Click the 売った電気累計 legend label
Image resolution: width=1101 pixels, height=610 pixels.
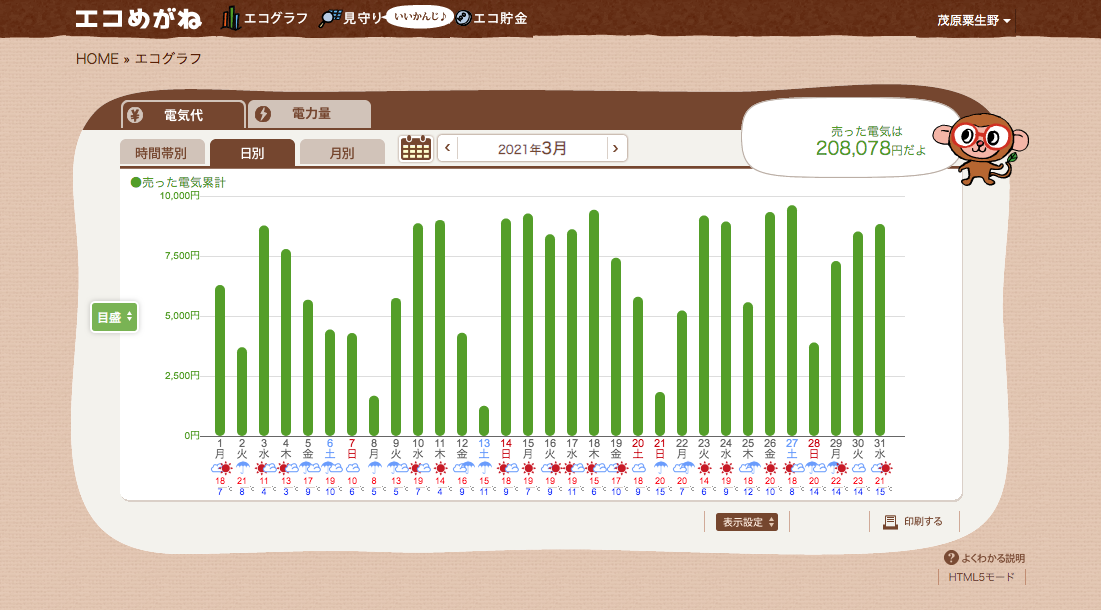pos(178,183)
